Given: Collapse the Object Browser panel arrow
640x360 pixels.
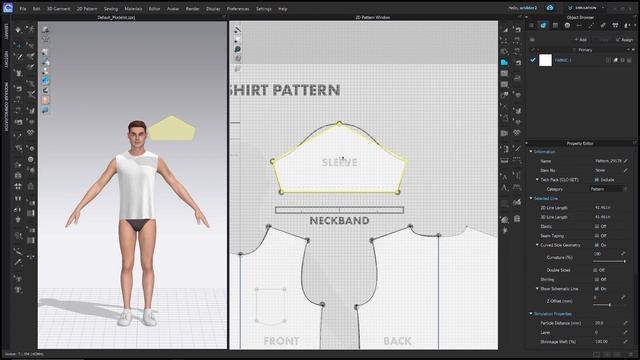Looking at the screenshot, I should pos(526,17).
